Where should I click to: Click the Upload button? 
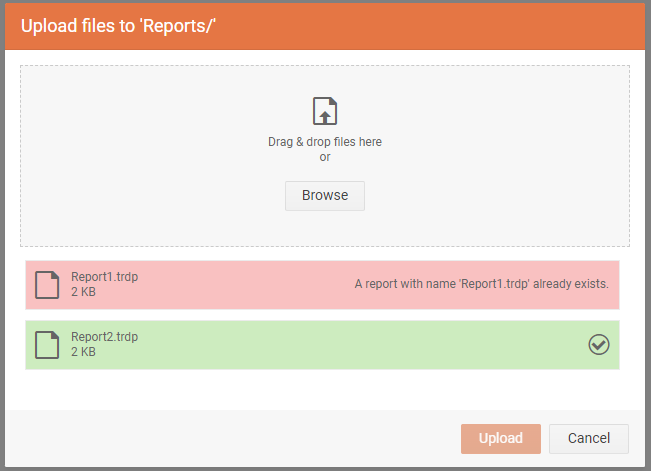pos(500,438)
